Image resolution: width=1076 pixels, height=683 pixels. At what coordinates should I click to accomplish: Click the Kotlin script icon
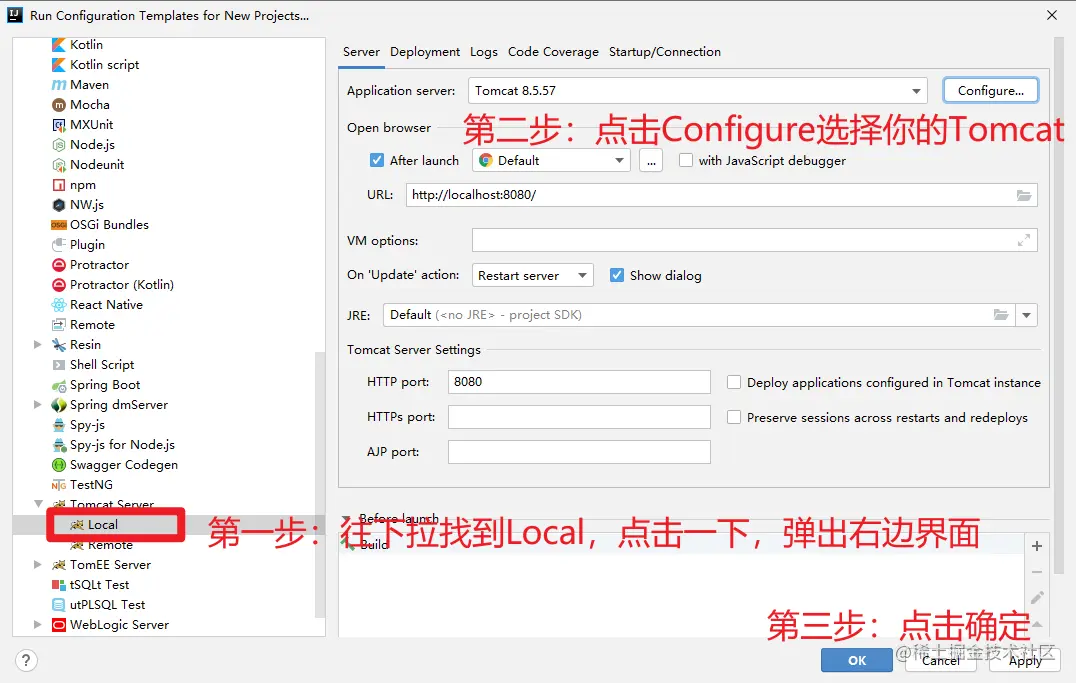coord(59,65)
